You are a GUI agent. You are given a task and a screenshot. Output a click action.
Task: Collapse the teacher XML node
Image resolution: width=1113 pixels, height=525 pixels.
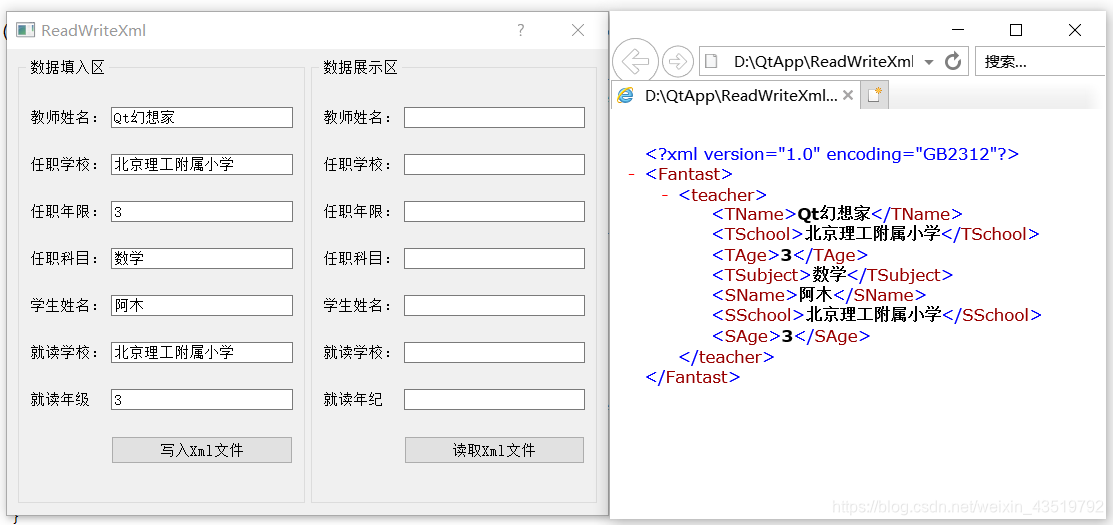664,195
